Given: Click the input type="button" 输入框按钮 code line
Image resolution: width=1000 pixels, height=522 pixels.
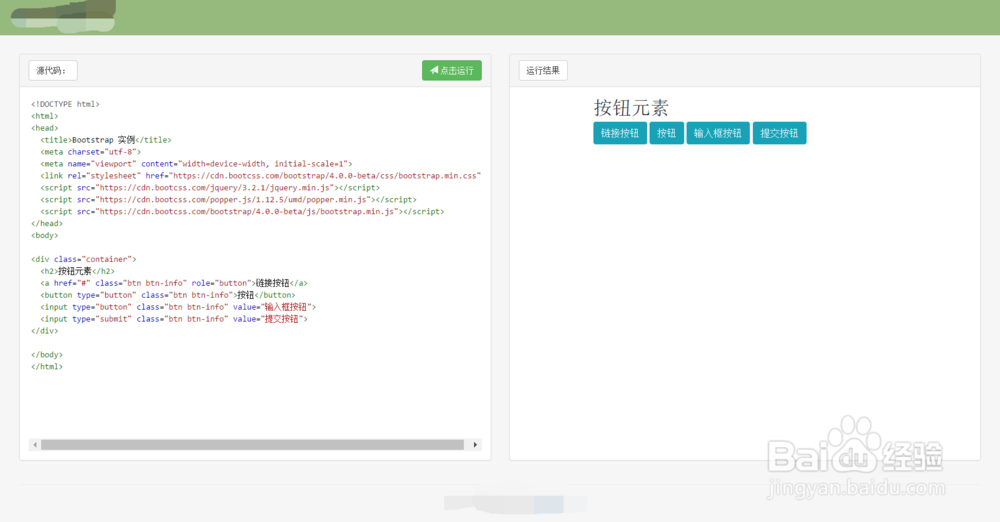Looking at the screenshot, I should pos(178,307).
